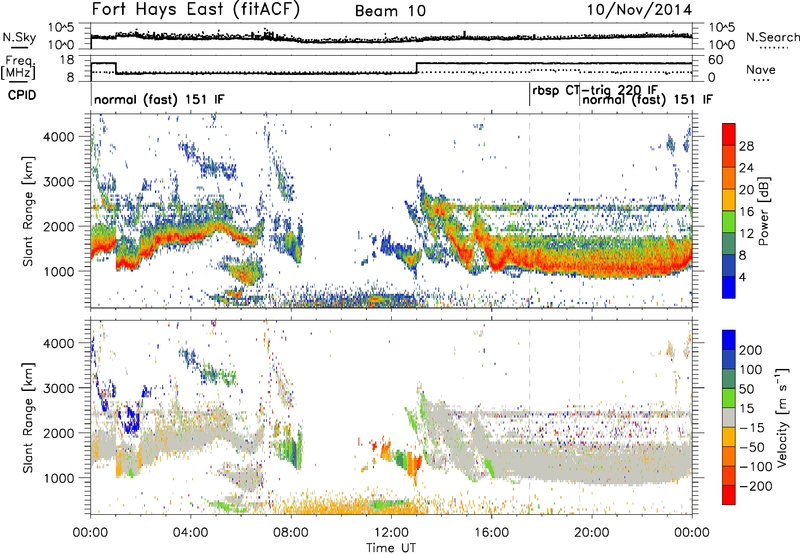Pick the red top segment of Power colorbar
The image size is (800, 554).
pyautogui.click(x=729, y=135)
